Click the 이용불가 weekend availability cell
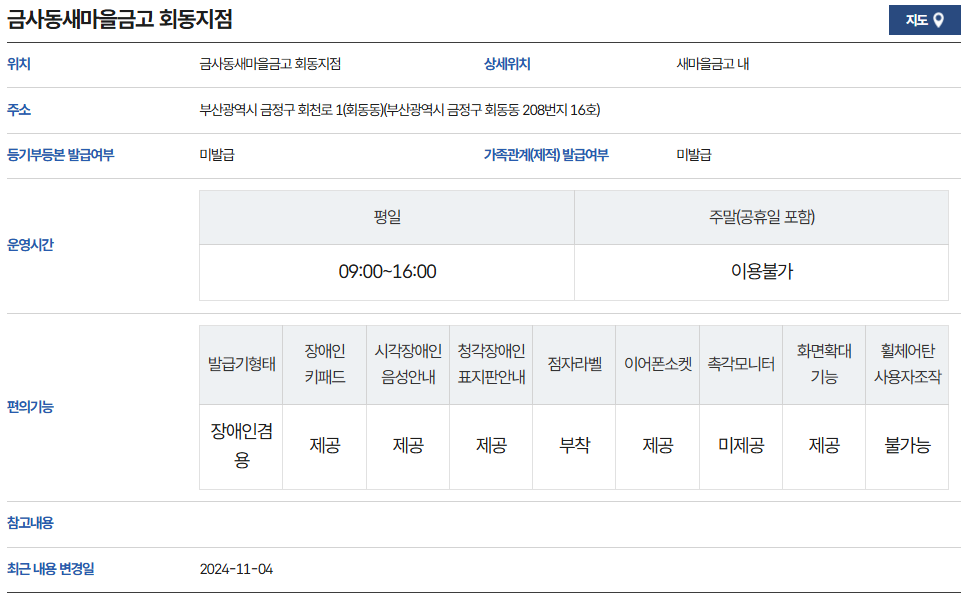This screenshot has width=968, height=600. (767, 270)
